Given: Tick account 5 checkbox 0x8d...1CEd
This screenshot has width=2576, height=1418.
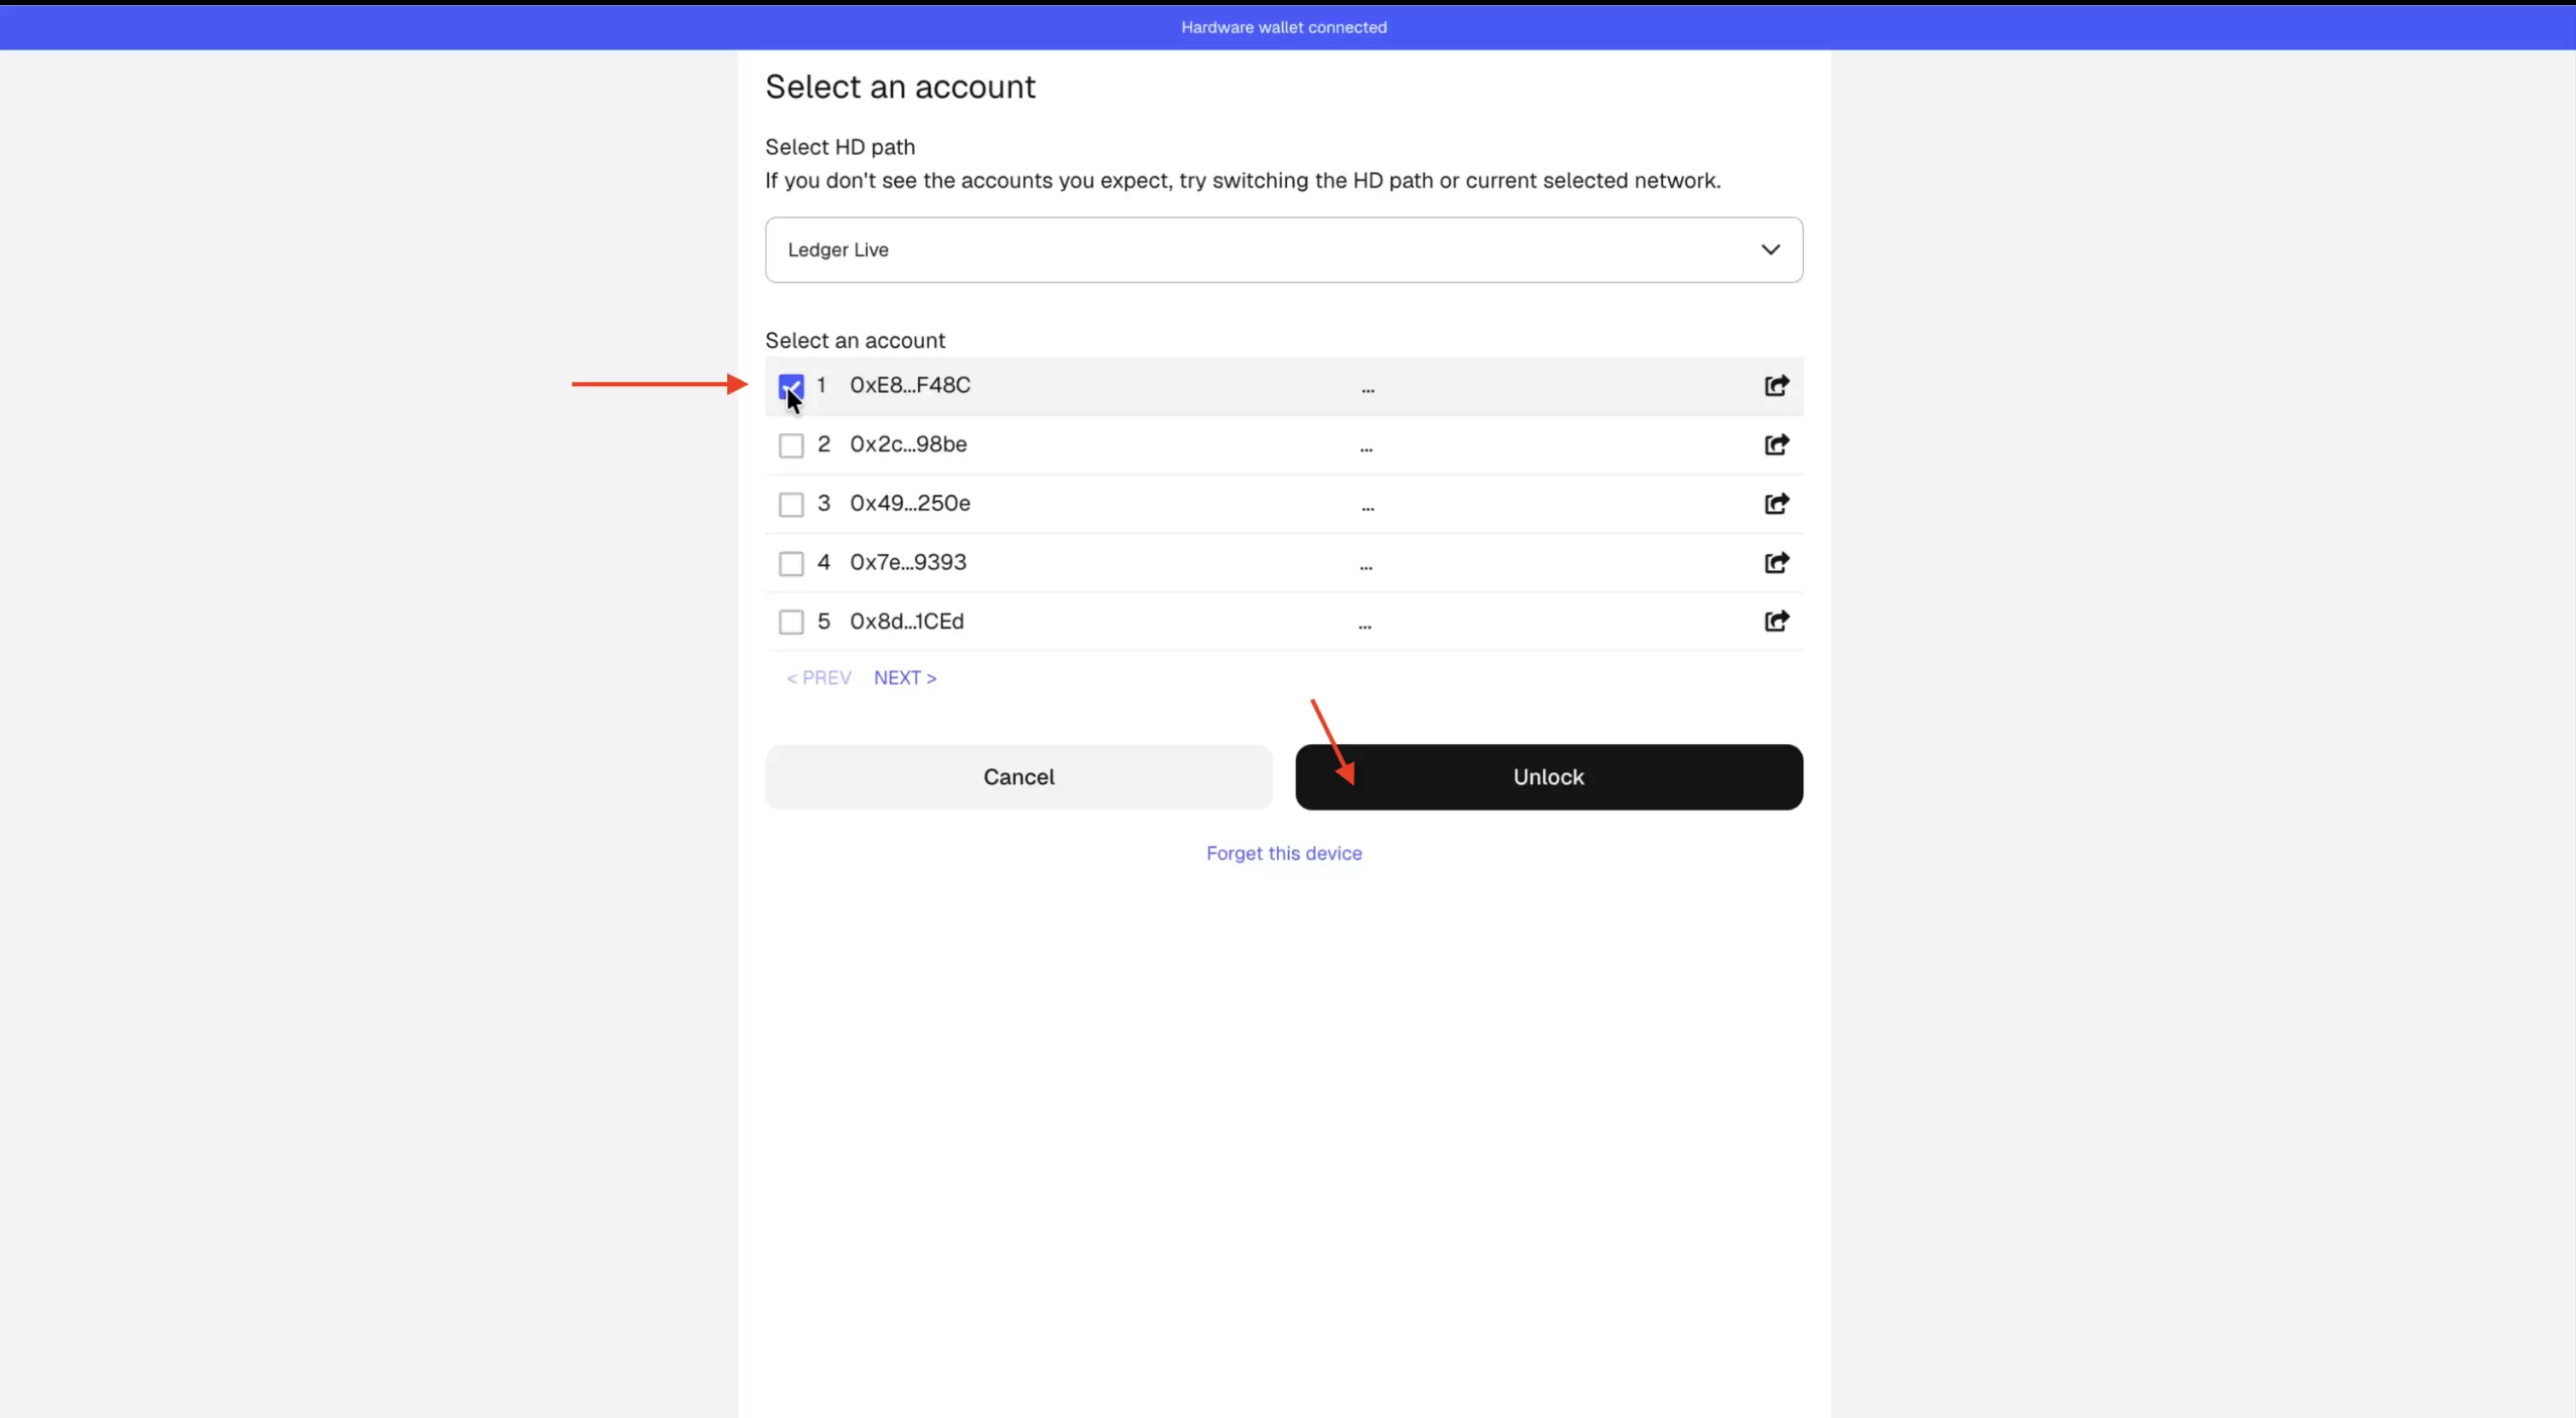Looking at the screenshot, I should tap(791, 622).
